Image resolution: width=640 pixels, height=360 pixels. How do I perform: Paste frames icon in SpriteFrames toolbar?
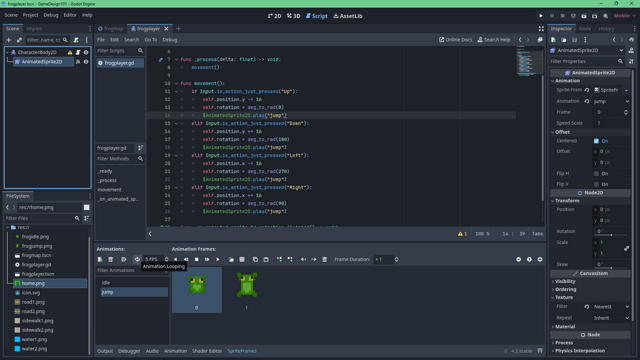(266, 260)
